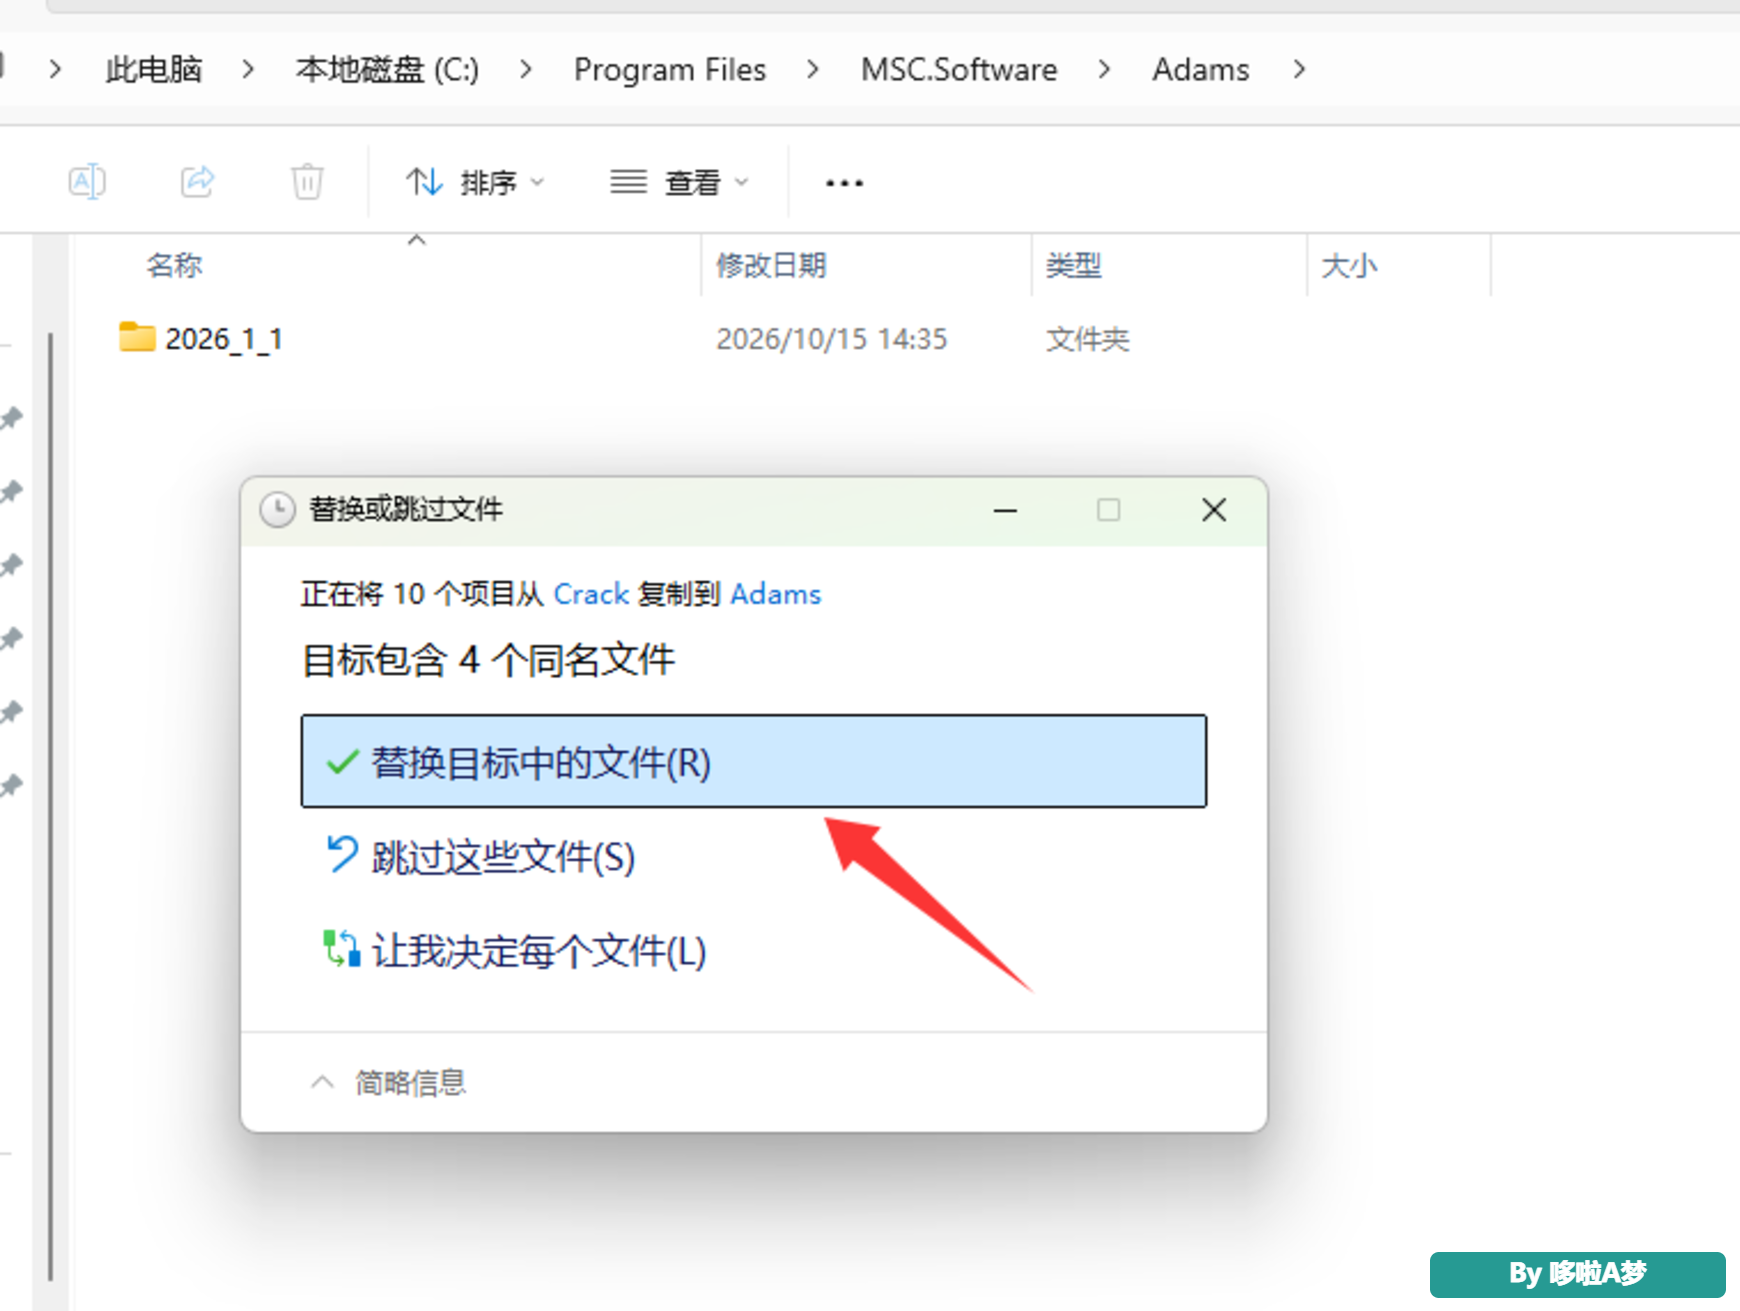Click the modified date 2026/10/15 14:35
The image size is (1740, 1311).
831,339
